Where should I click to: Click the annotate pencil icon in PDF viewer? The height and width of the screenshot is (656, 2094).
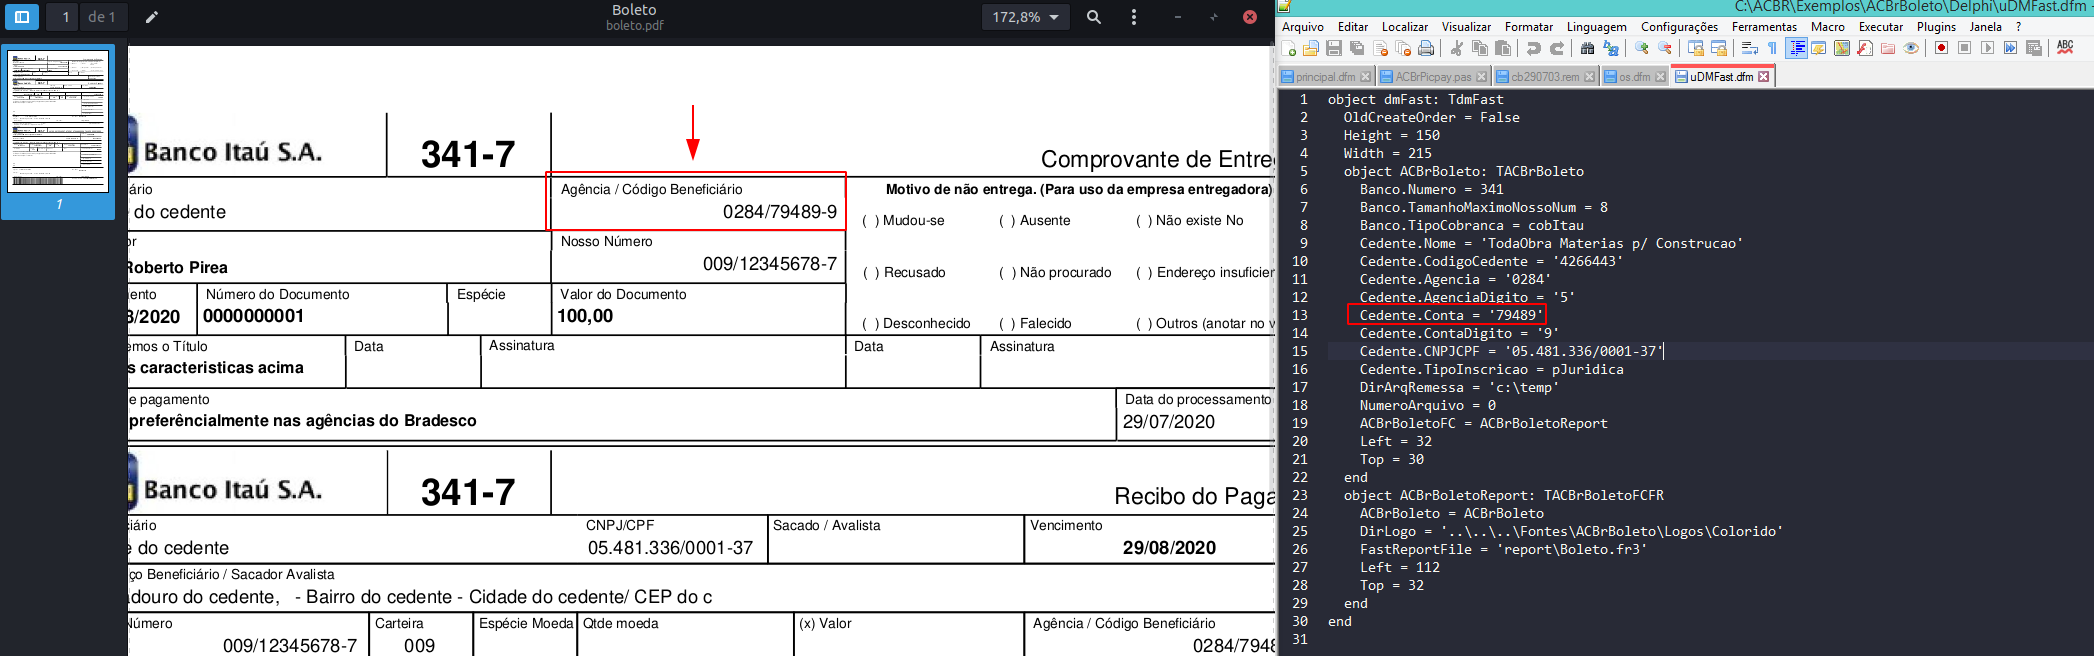tap(152, 17)
